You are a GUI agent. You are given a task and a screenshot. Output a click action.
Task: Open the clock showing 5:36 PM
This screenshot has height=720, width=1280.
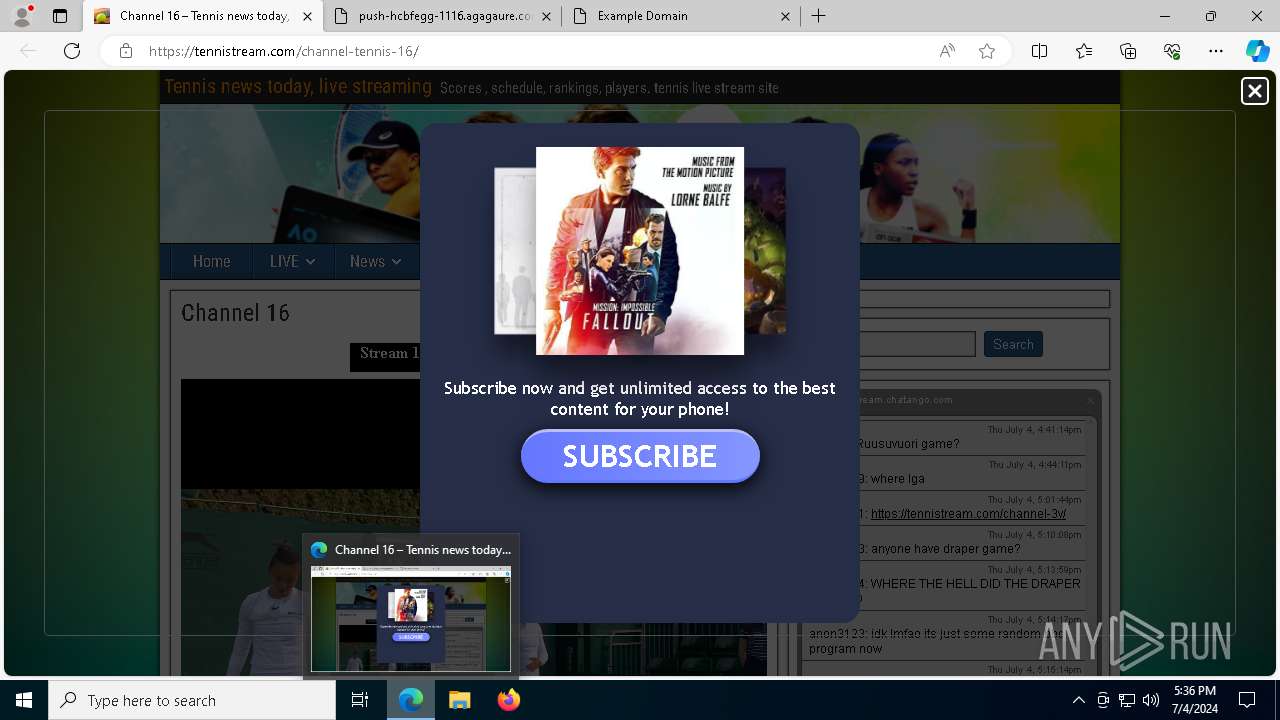click(1195, 700)
